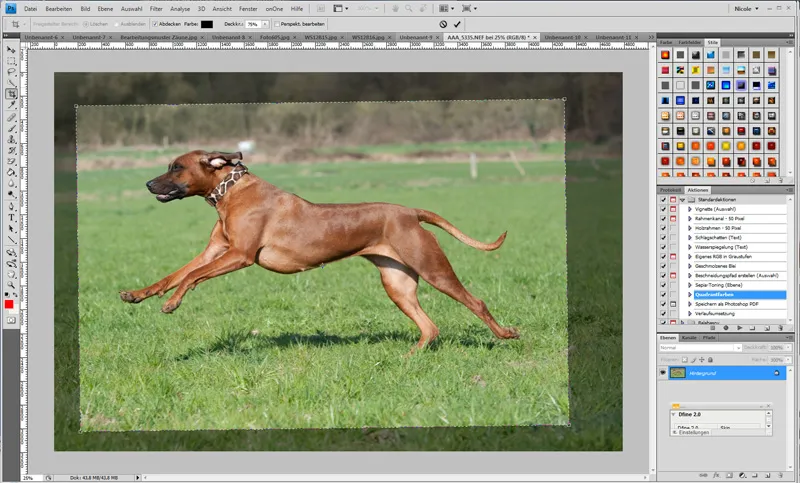This screenshot has width=800, height=483.
Task: Cancel the current crop operation
Action: point(443,24)
